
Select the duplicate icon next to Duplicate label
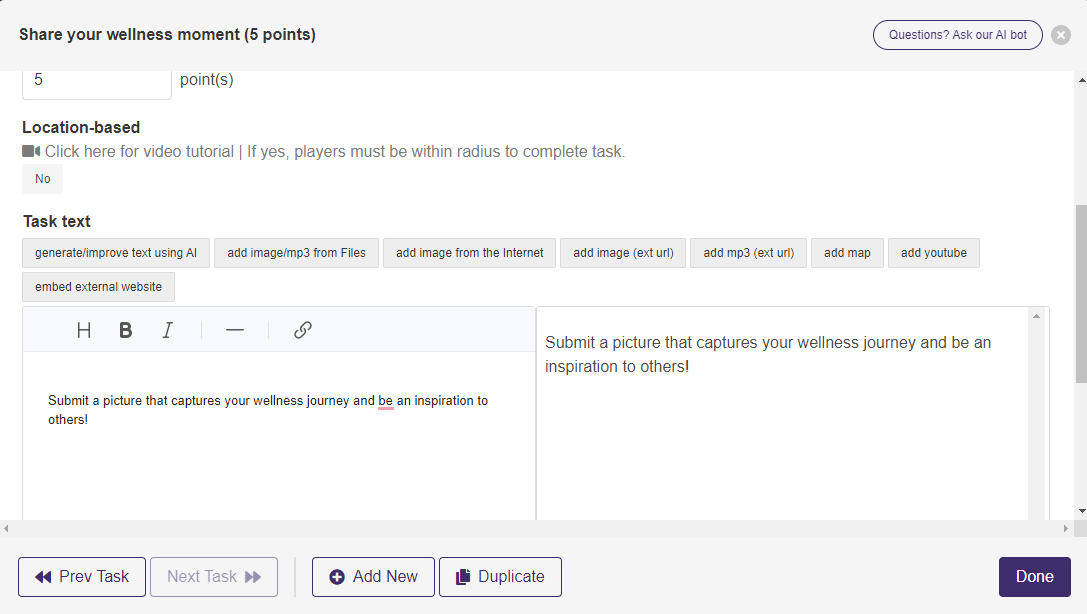463,576
